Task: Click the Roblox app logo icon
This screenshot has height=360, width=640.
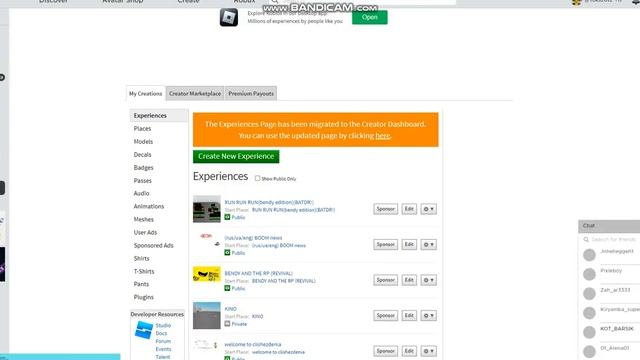Action: click(229, 18)
